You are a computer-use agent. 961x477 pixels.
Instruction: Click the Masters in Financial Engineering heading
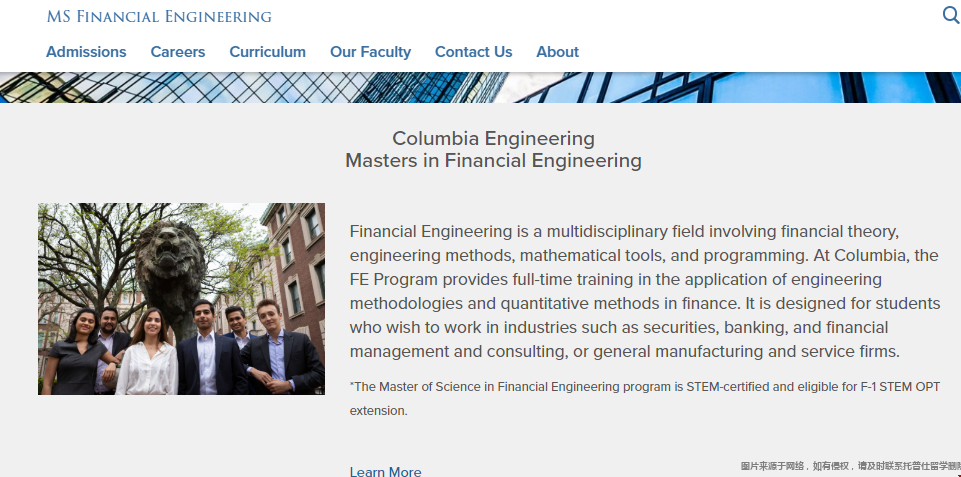493,161
